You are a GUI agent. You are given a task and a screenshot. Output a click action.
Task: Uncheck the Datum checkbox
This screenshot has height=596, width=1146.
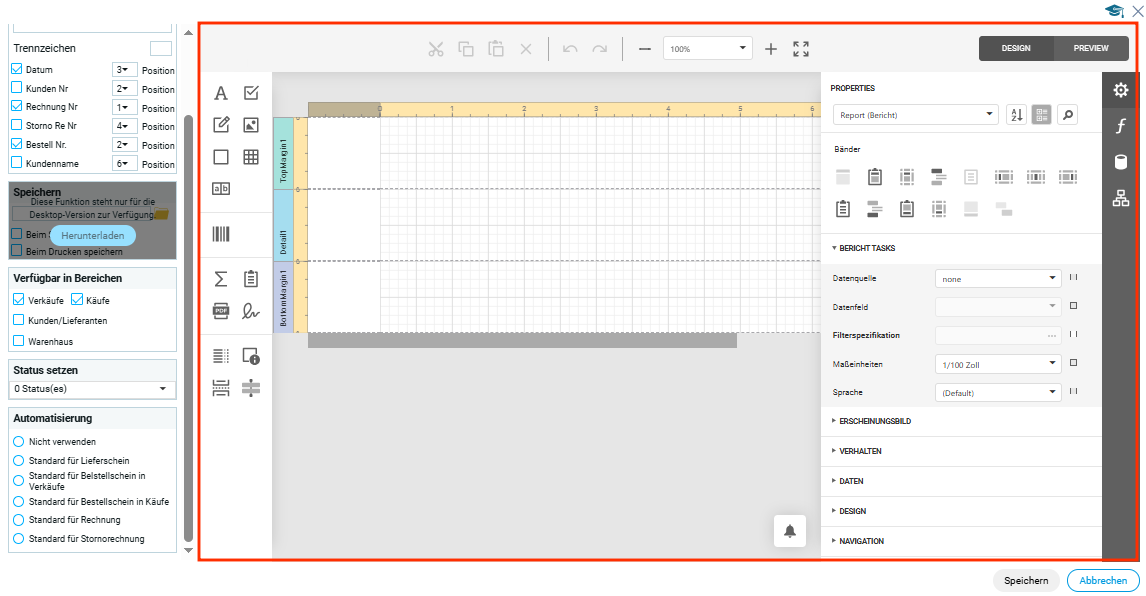(17, 70)
